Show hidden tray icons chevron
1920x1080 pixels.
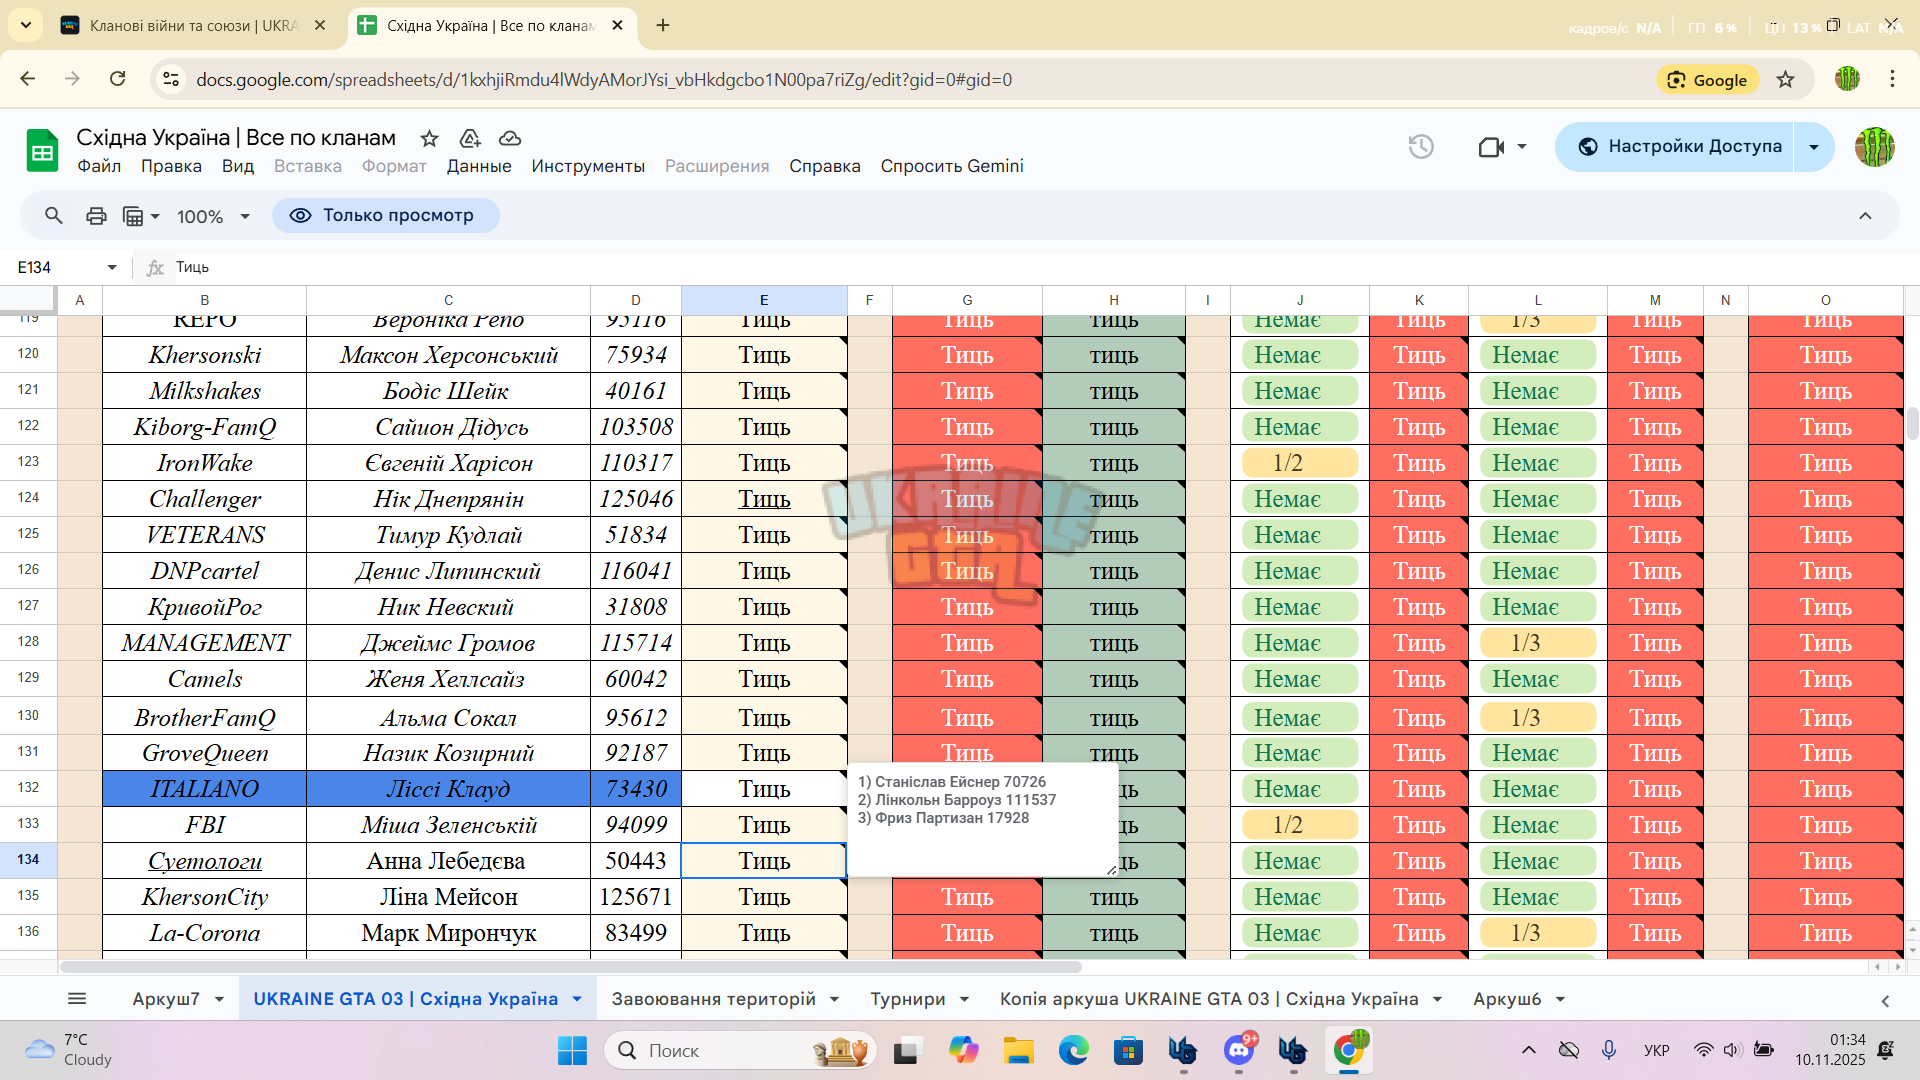[x=1529, y=1050]
